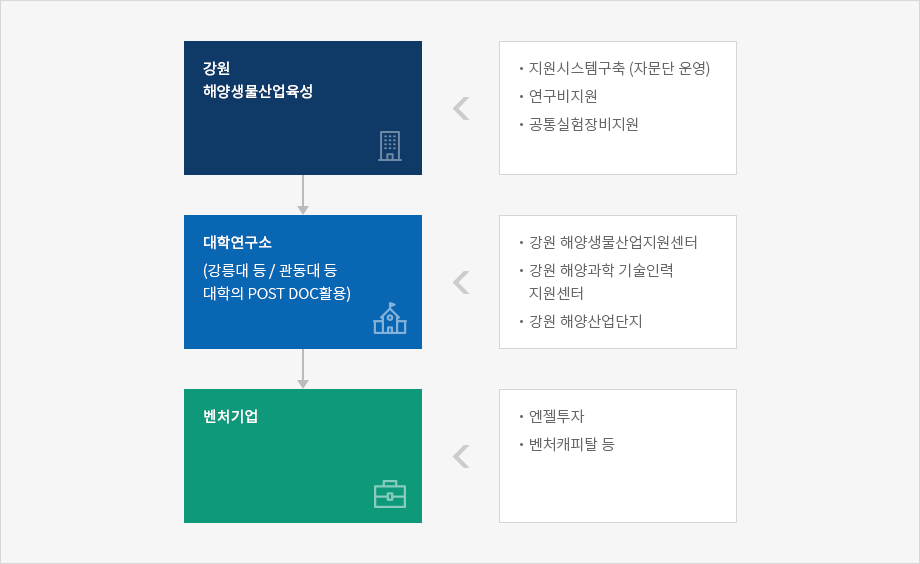Click the POST DOC활용 description line

point(277,293)
